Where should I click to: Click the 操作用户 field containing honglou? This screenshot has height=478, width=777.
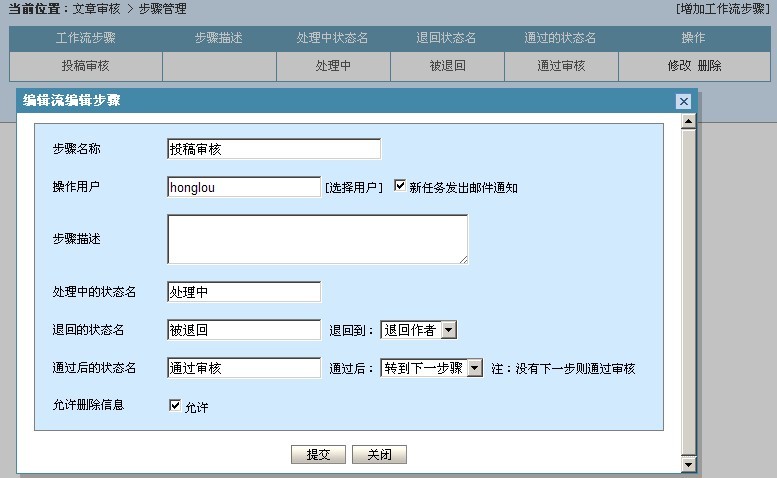click(x=244, y=187)
